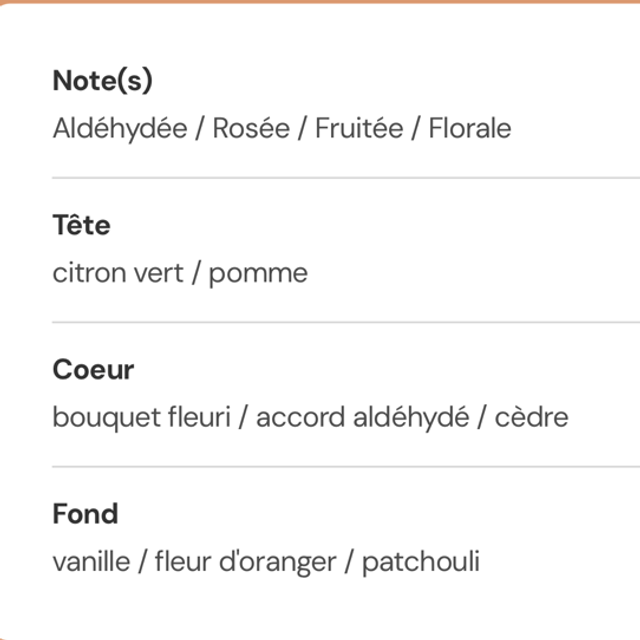Select the "vanille" ingredient
This screenshot has height=640, width=640.
pyautogui.click(x=91, y=561)
